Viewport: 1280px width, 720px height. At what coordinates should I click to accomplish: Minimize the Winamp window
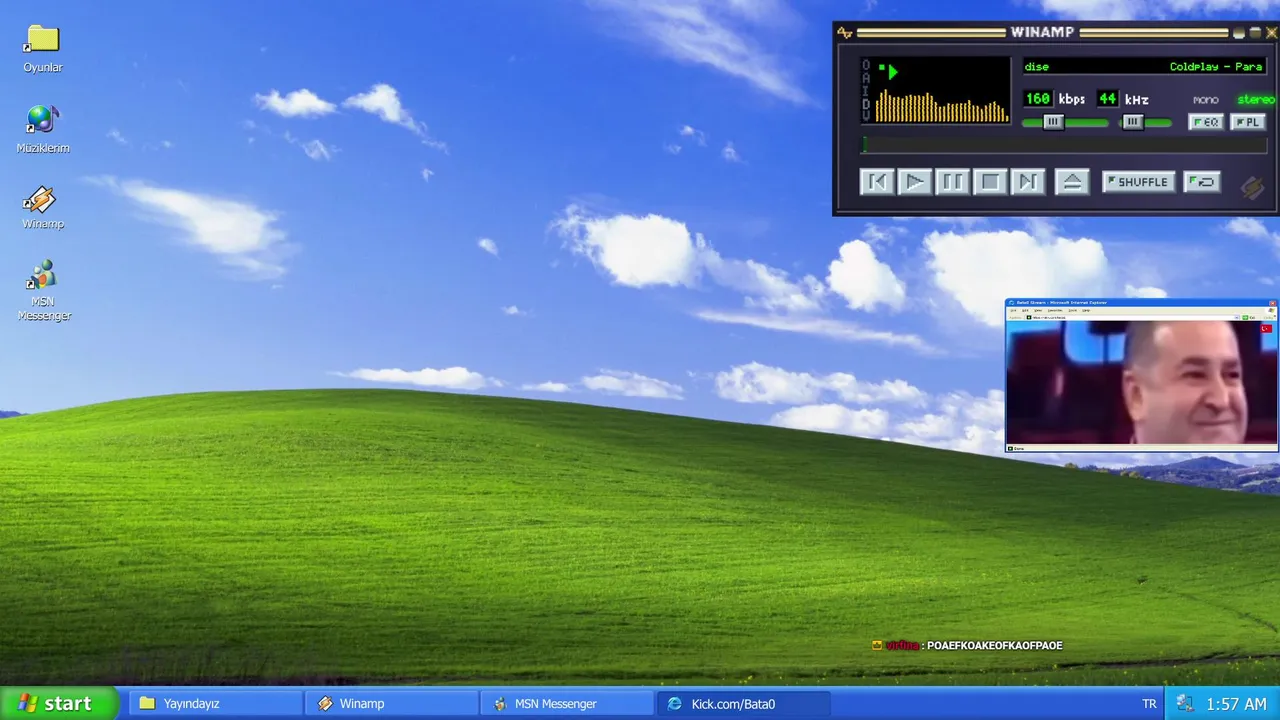coord(1239,33)
